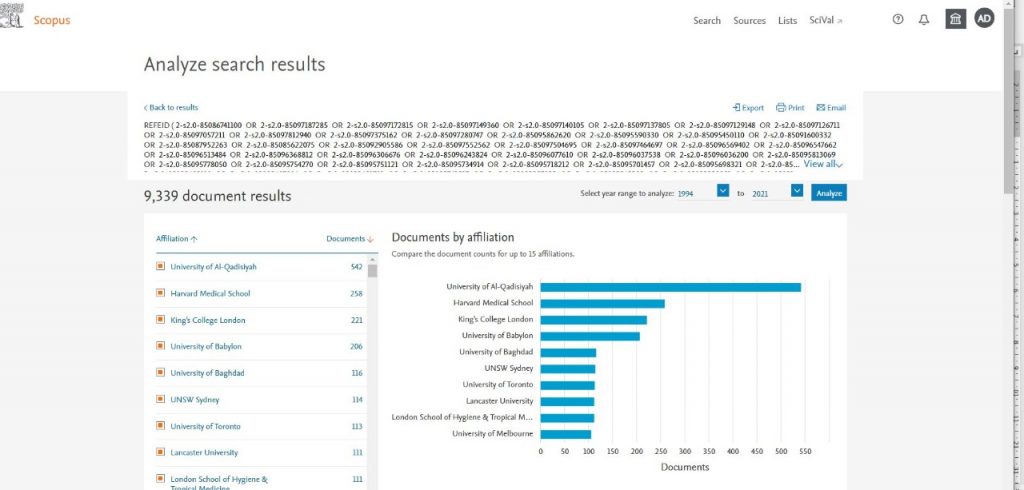Open the SciVal menu link

click(825, 20)
